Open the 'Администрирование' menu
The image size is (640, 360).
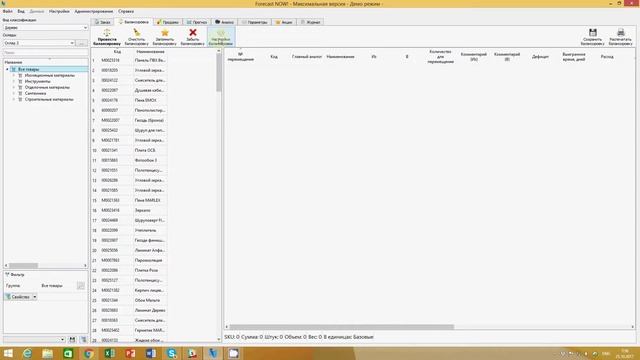click(93, 11)
